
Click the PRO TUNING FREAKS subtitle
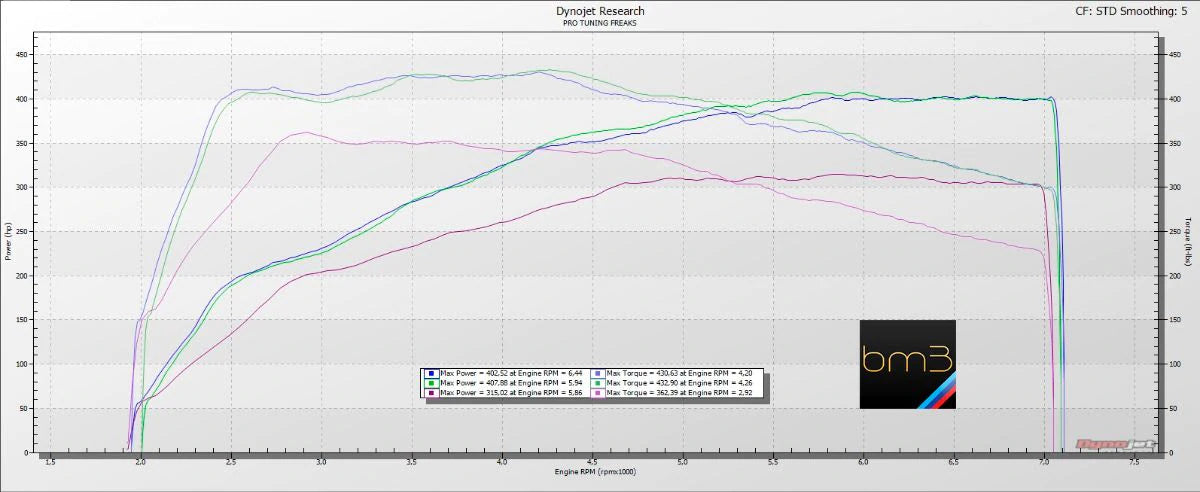600,22
